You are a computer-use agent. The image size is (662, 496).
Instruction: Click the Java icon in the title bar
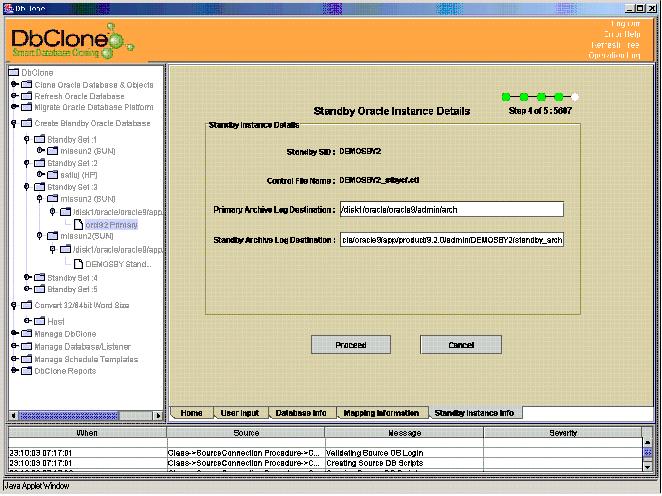click(8, 8)
